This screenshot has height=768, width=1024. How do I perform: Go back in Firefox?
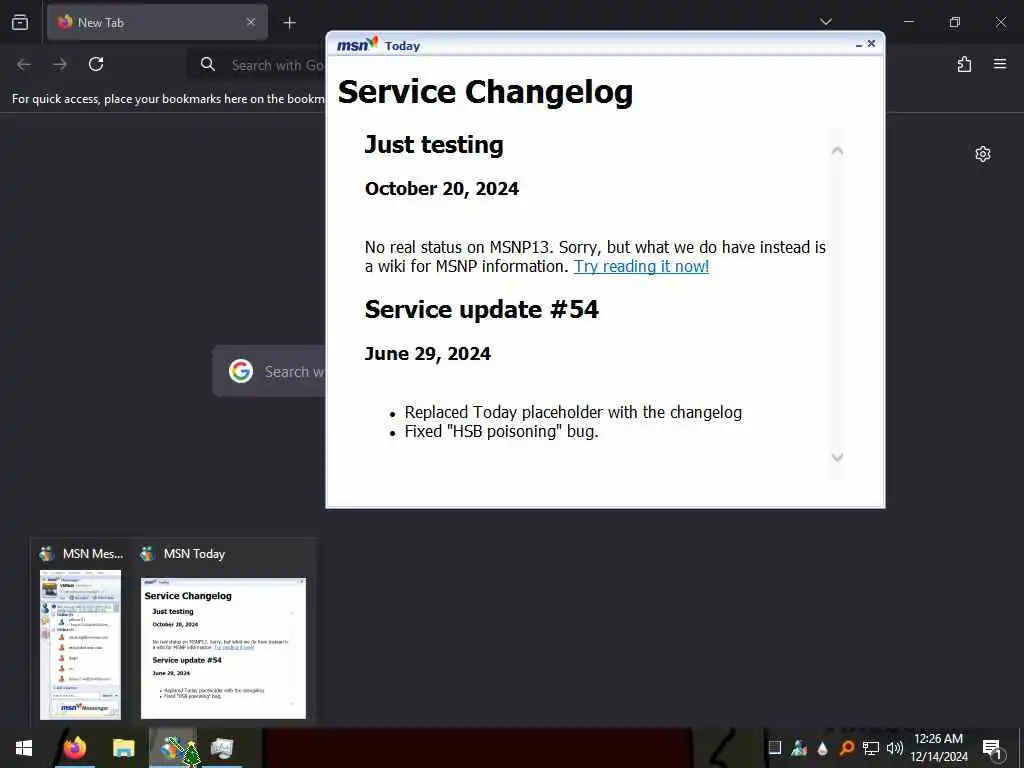point(24,64)
